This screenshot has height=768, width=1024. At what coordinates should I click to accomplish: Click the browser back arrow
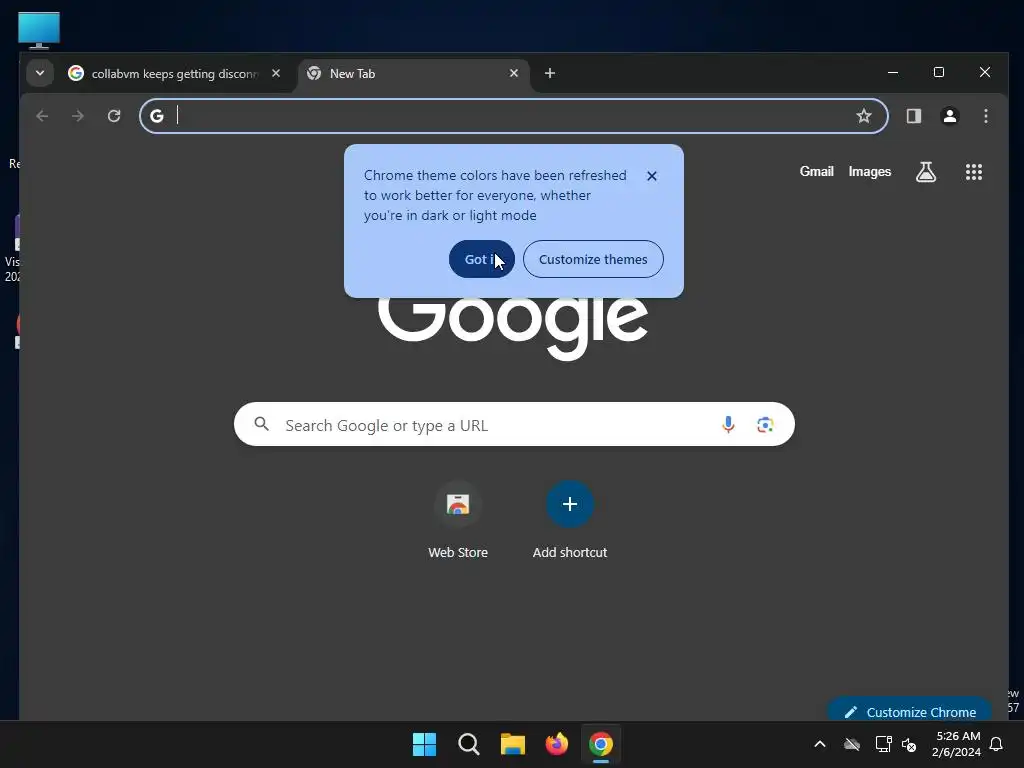click(x=42, y=116)
